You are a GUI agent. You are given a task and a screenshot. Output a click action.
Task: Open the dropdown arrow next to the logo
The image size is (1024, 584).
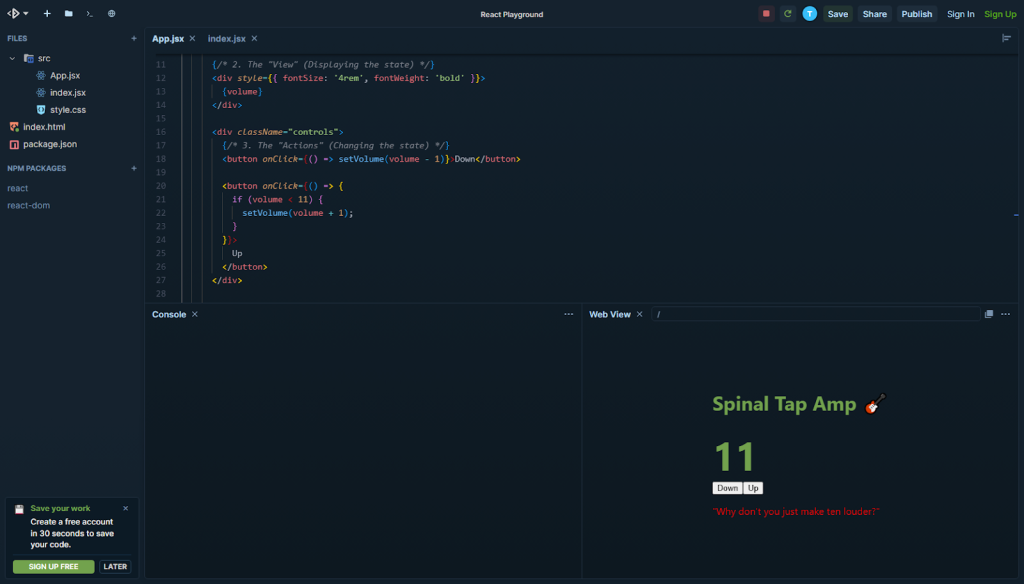coord(27,13)
